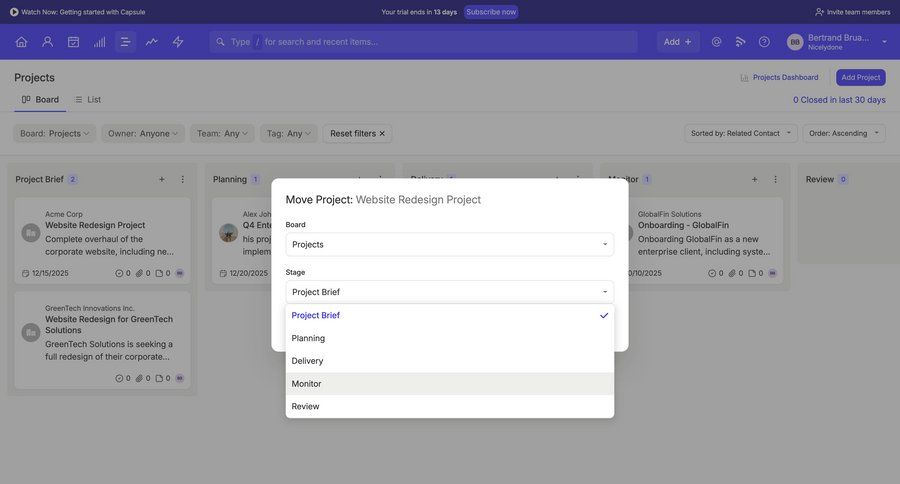Image resolution: width=900 pixels, height=484 pixels.
Task: Pick the Review stage option
Action: pos(449,407)
